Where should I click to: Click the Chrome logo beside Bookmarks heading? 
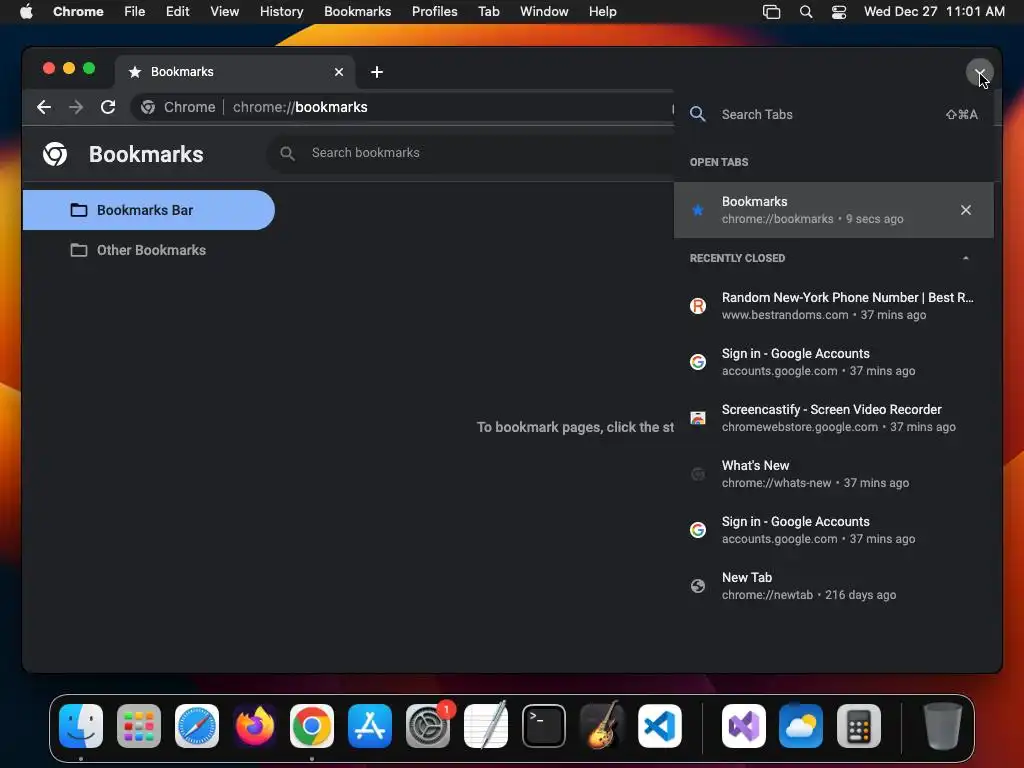click(x=55, y=154)
